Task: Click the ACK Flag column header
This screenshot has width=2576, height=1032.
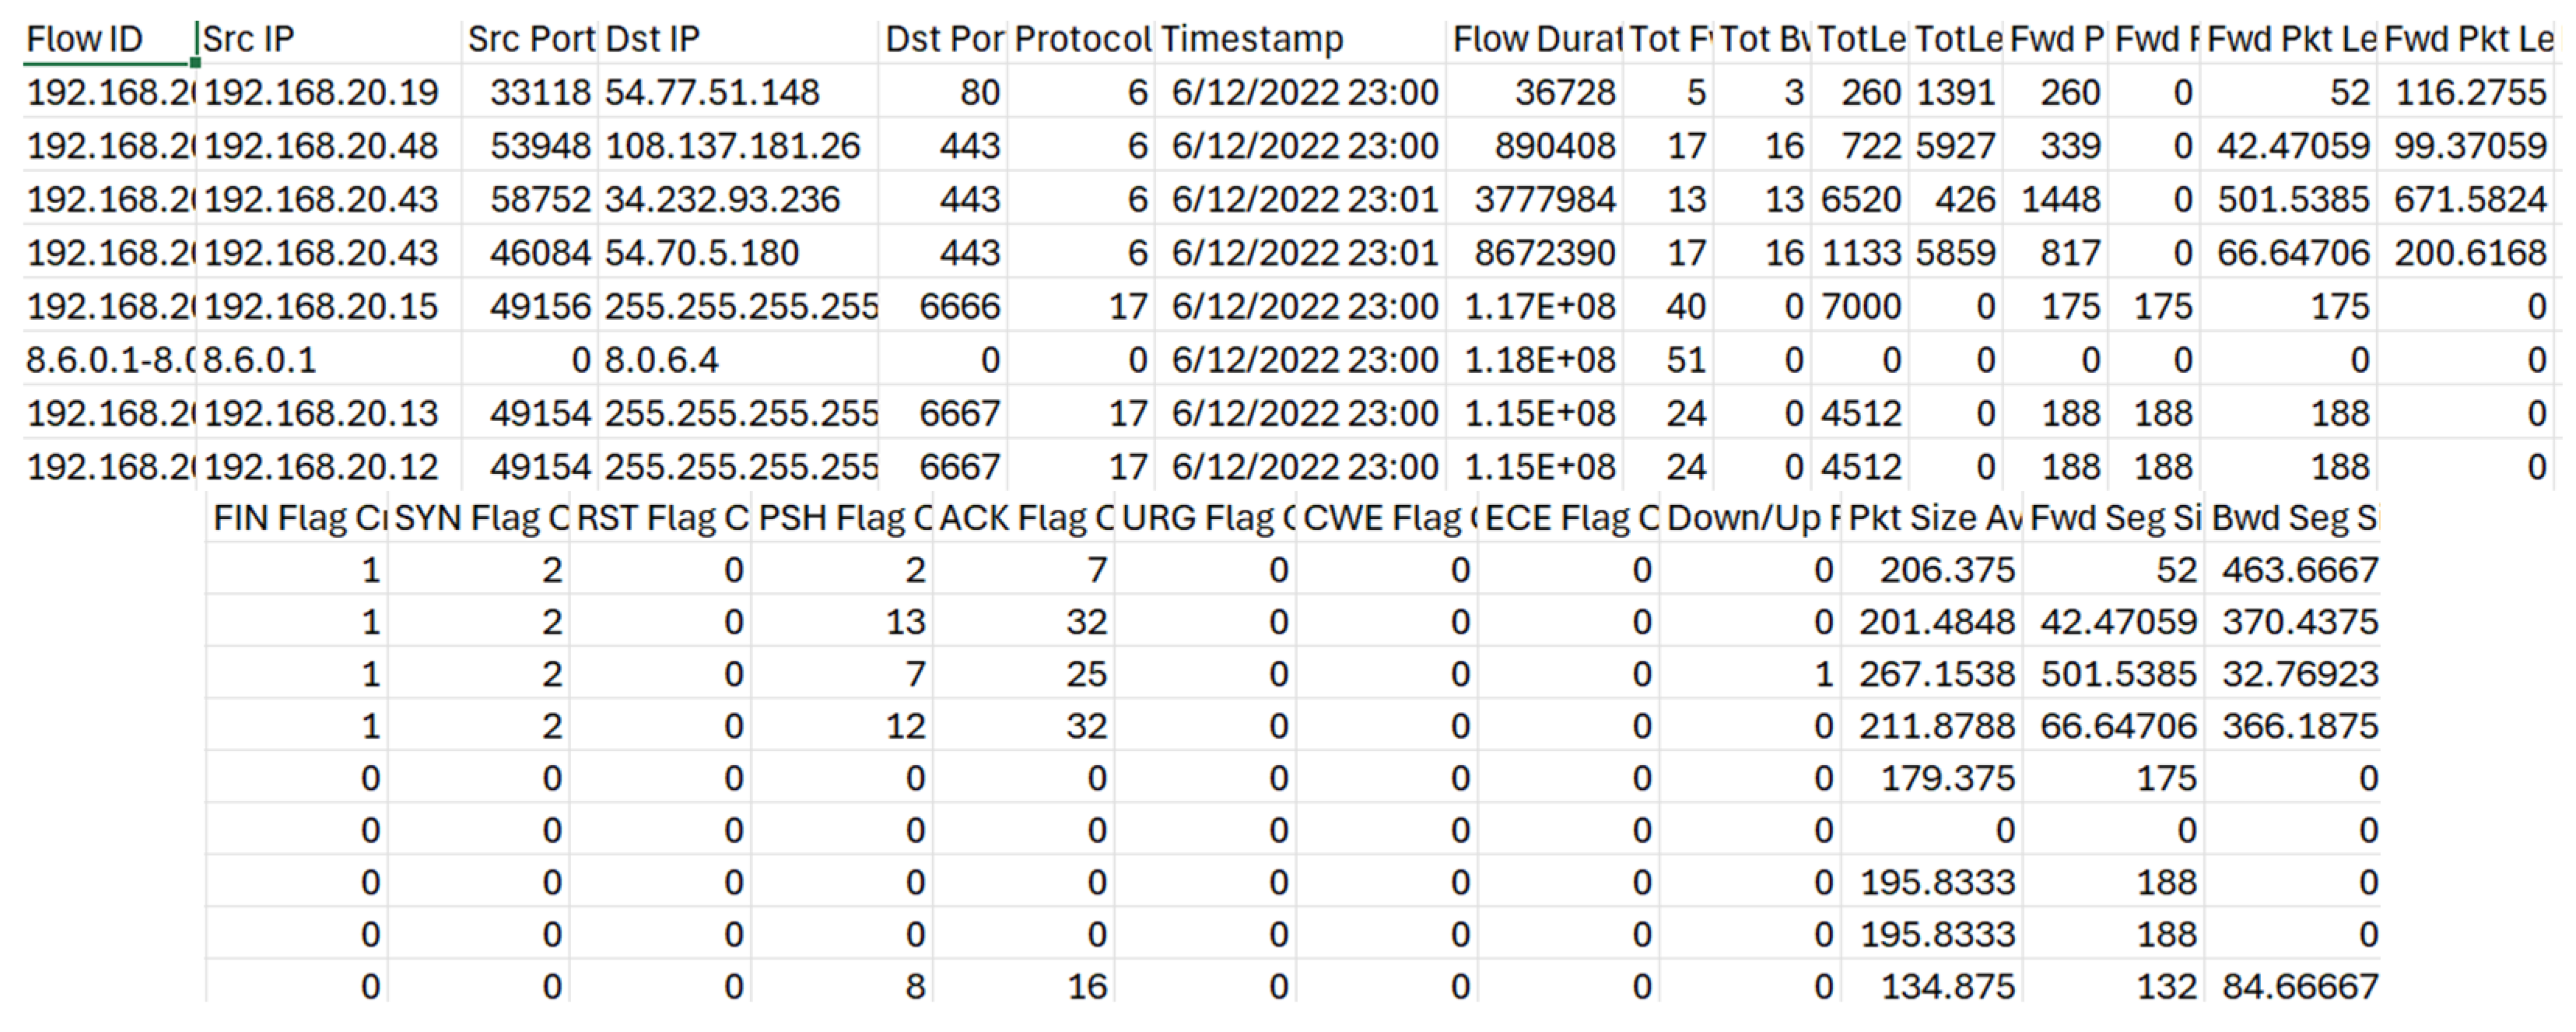Action: 1023,518
